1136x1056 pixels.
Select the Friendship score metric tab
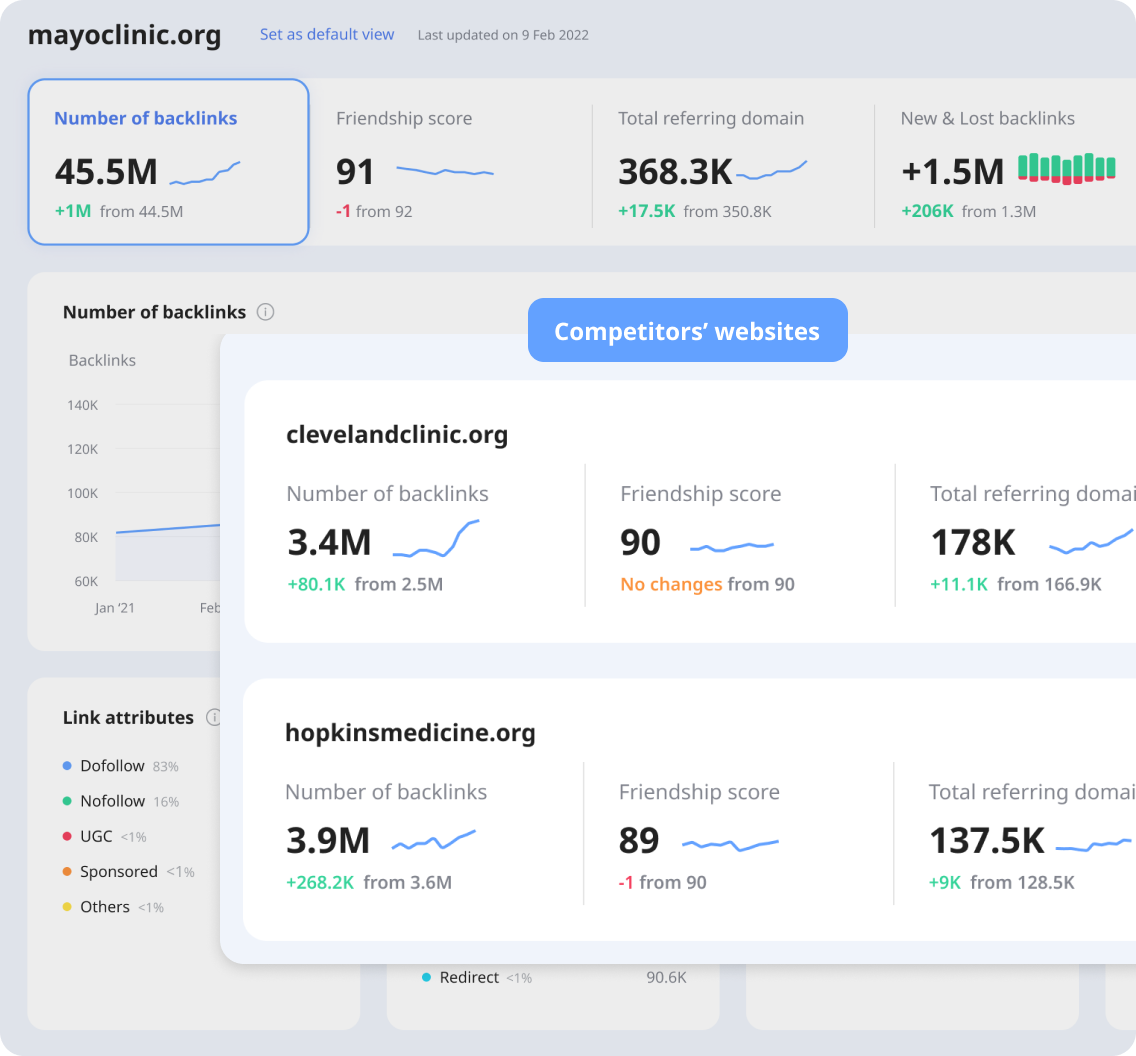[451, 162]
